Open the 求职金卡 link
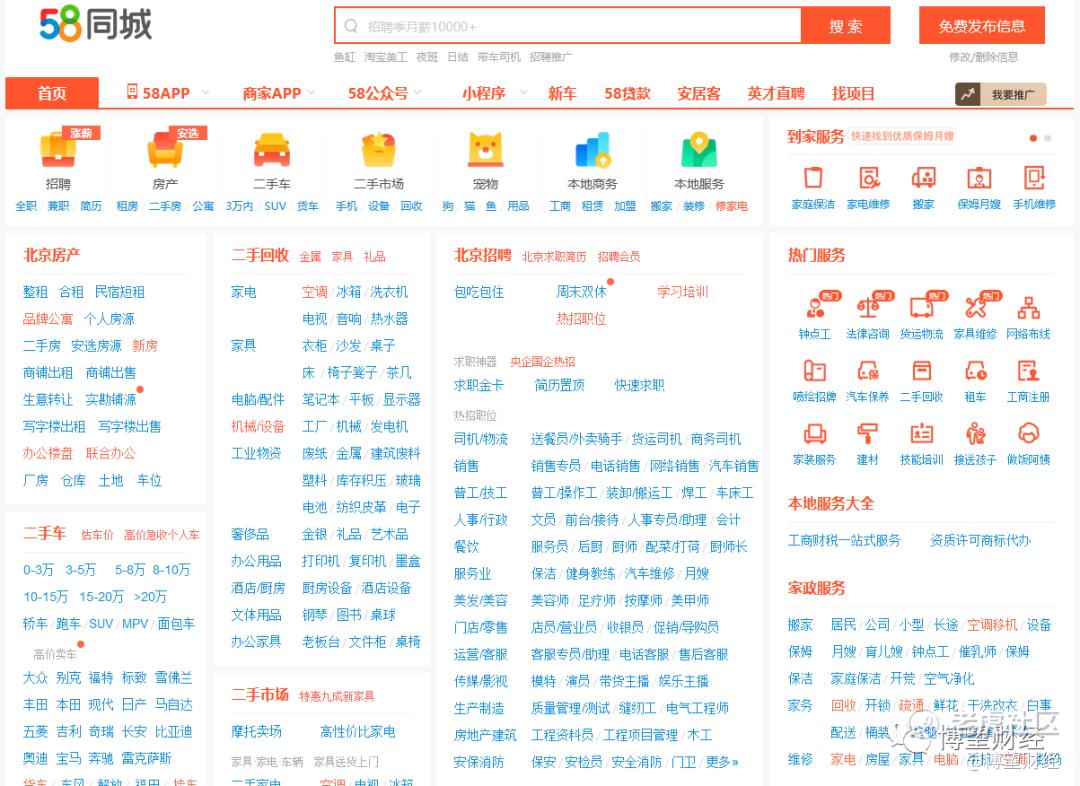Viewport: 1080px width, 786px height. click(479, 385)
